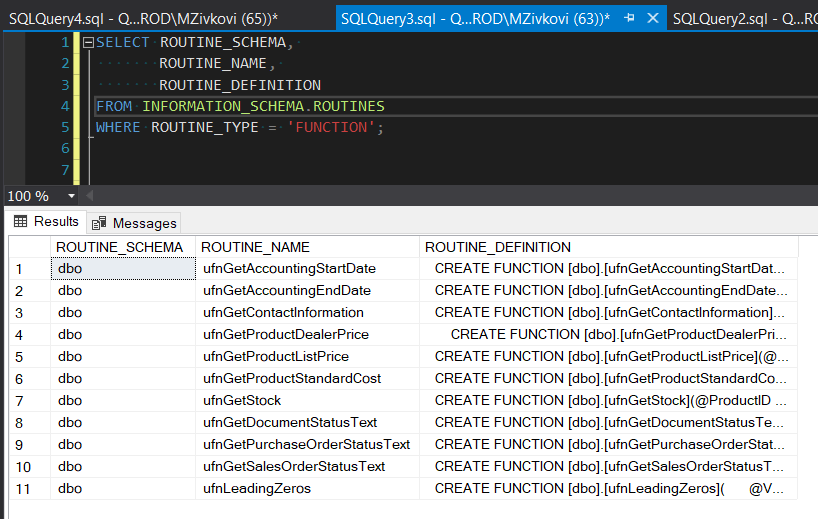
Task: Click the ufnGetContactInformation name cell
Action: coord(307,312)
